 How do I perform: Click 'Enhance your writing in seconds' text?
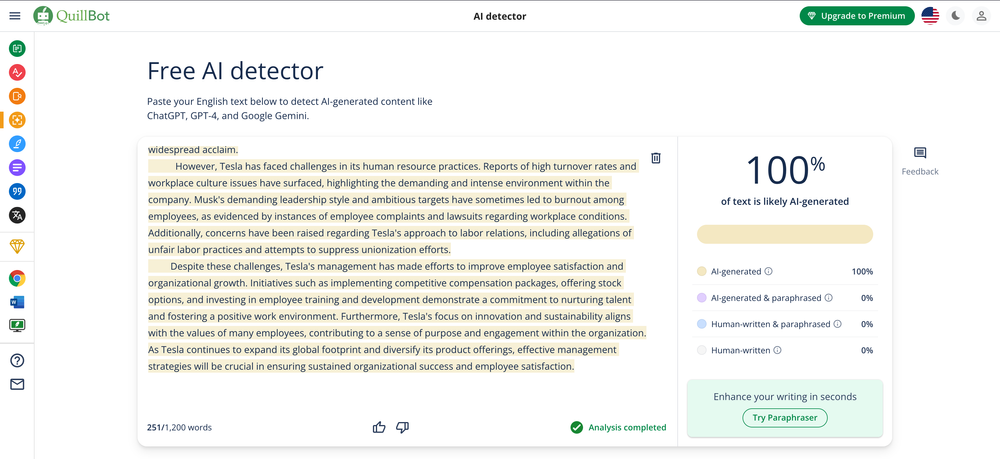tap(785, 397)
